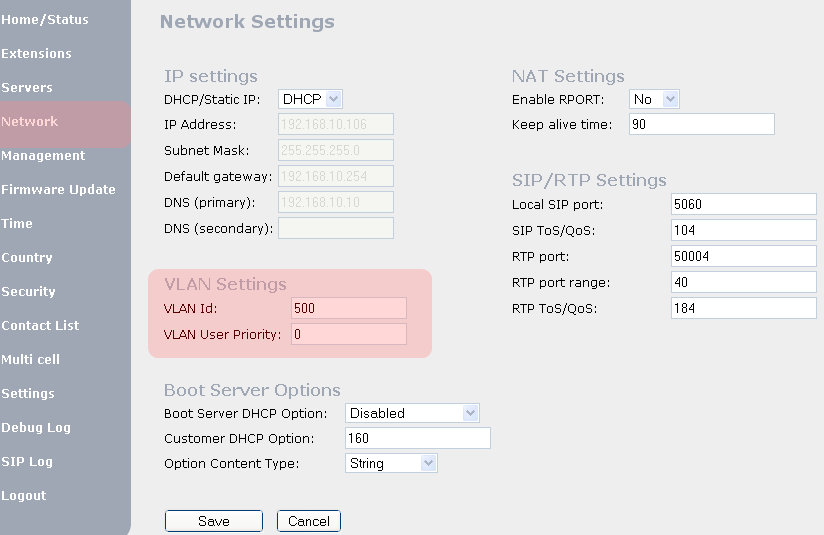This screenshot has height=535, width=824.
Task: Click the disabled IP Address field
Action: (336, 124)
